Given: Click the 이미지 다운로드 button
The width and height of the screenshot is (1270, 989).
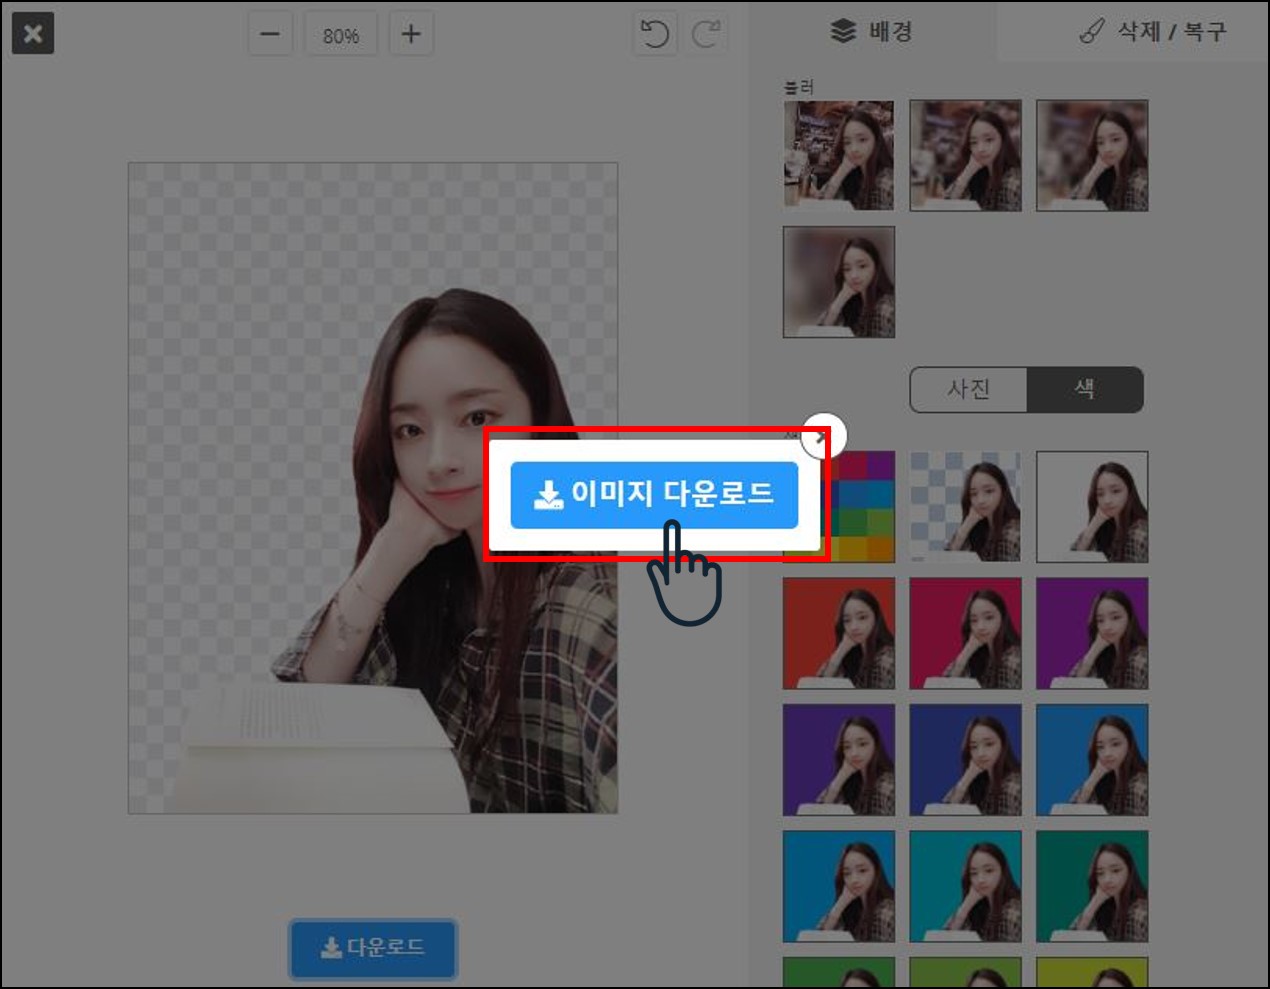Looking at the screenshot, I should click(654, 494).
